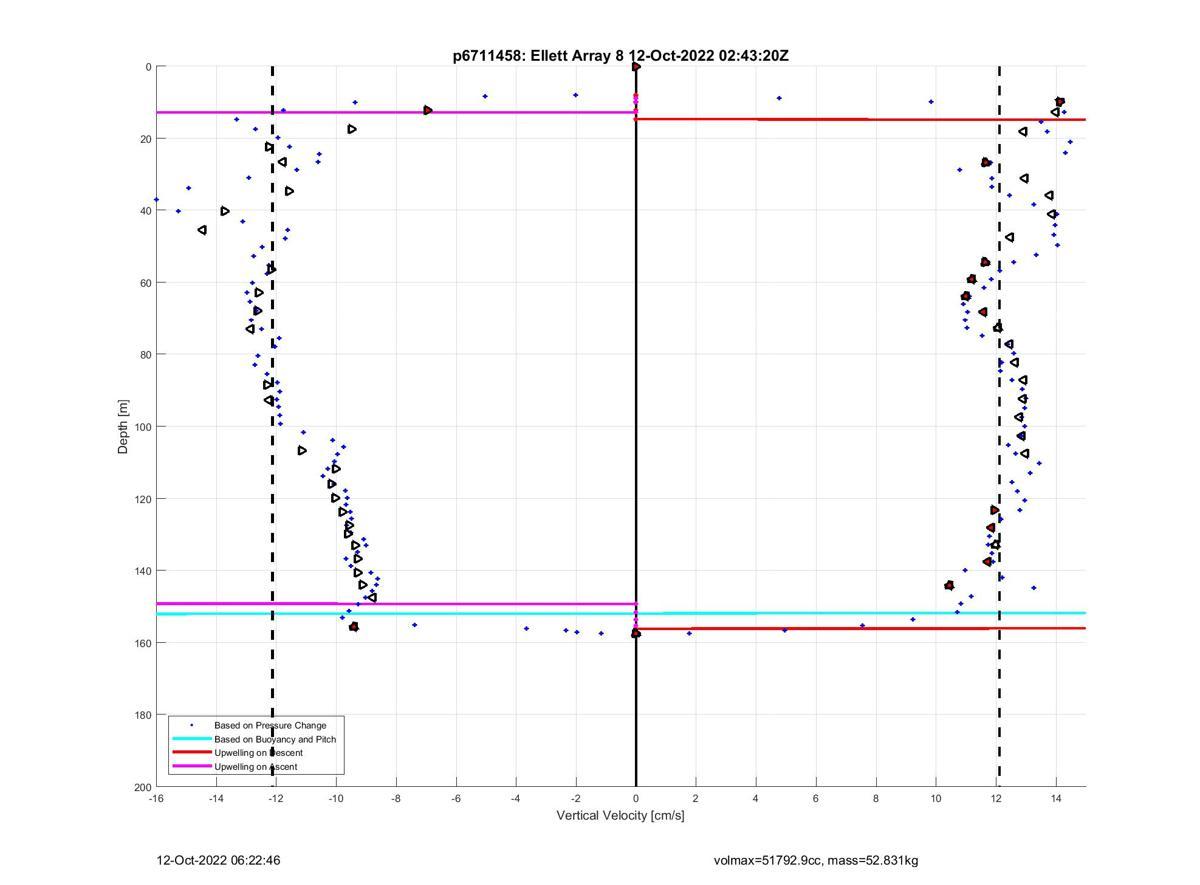Click x-axis tick label '8'
1200x885 pixels.
876,798
